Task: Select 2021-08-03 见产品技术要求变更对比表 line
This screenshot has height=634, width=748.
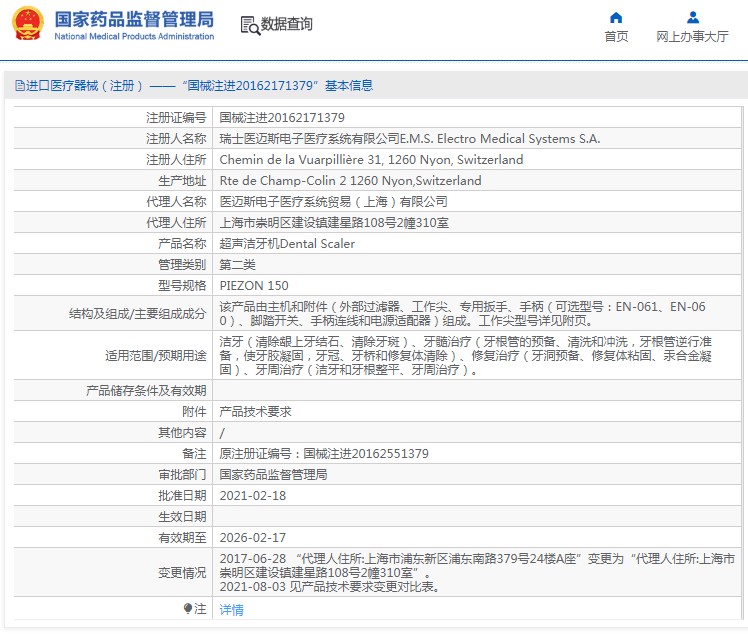Action: [x=329, y=586]
